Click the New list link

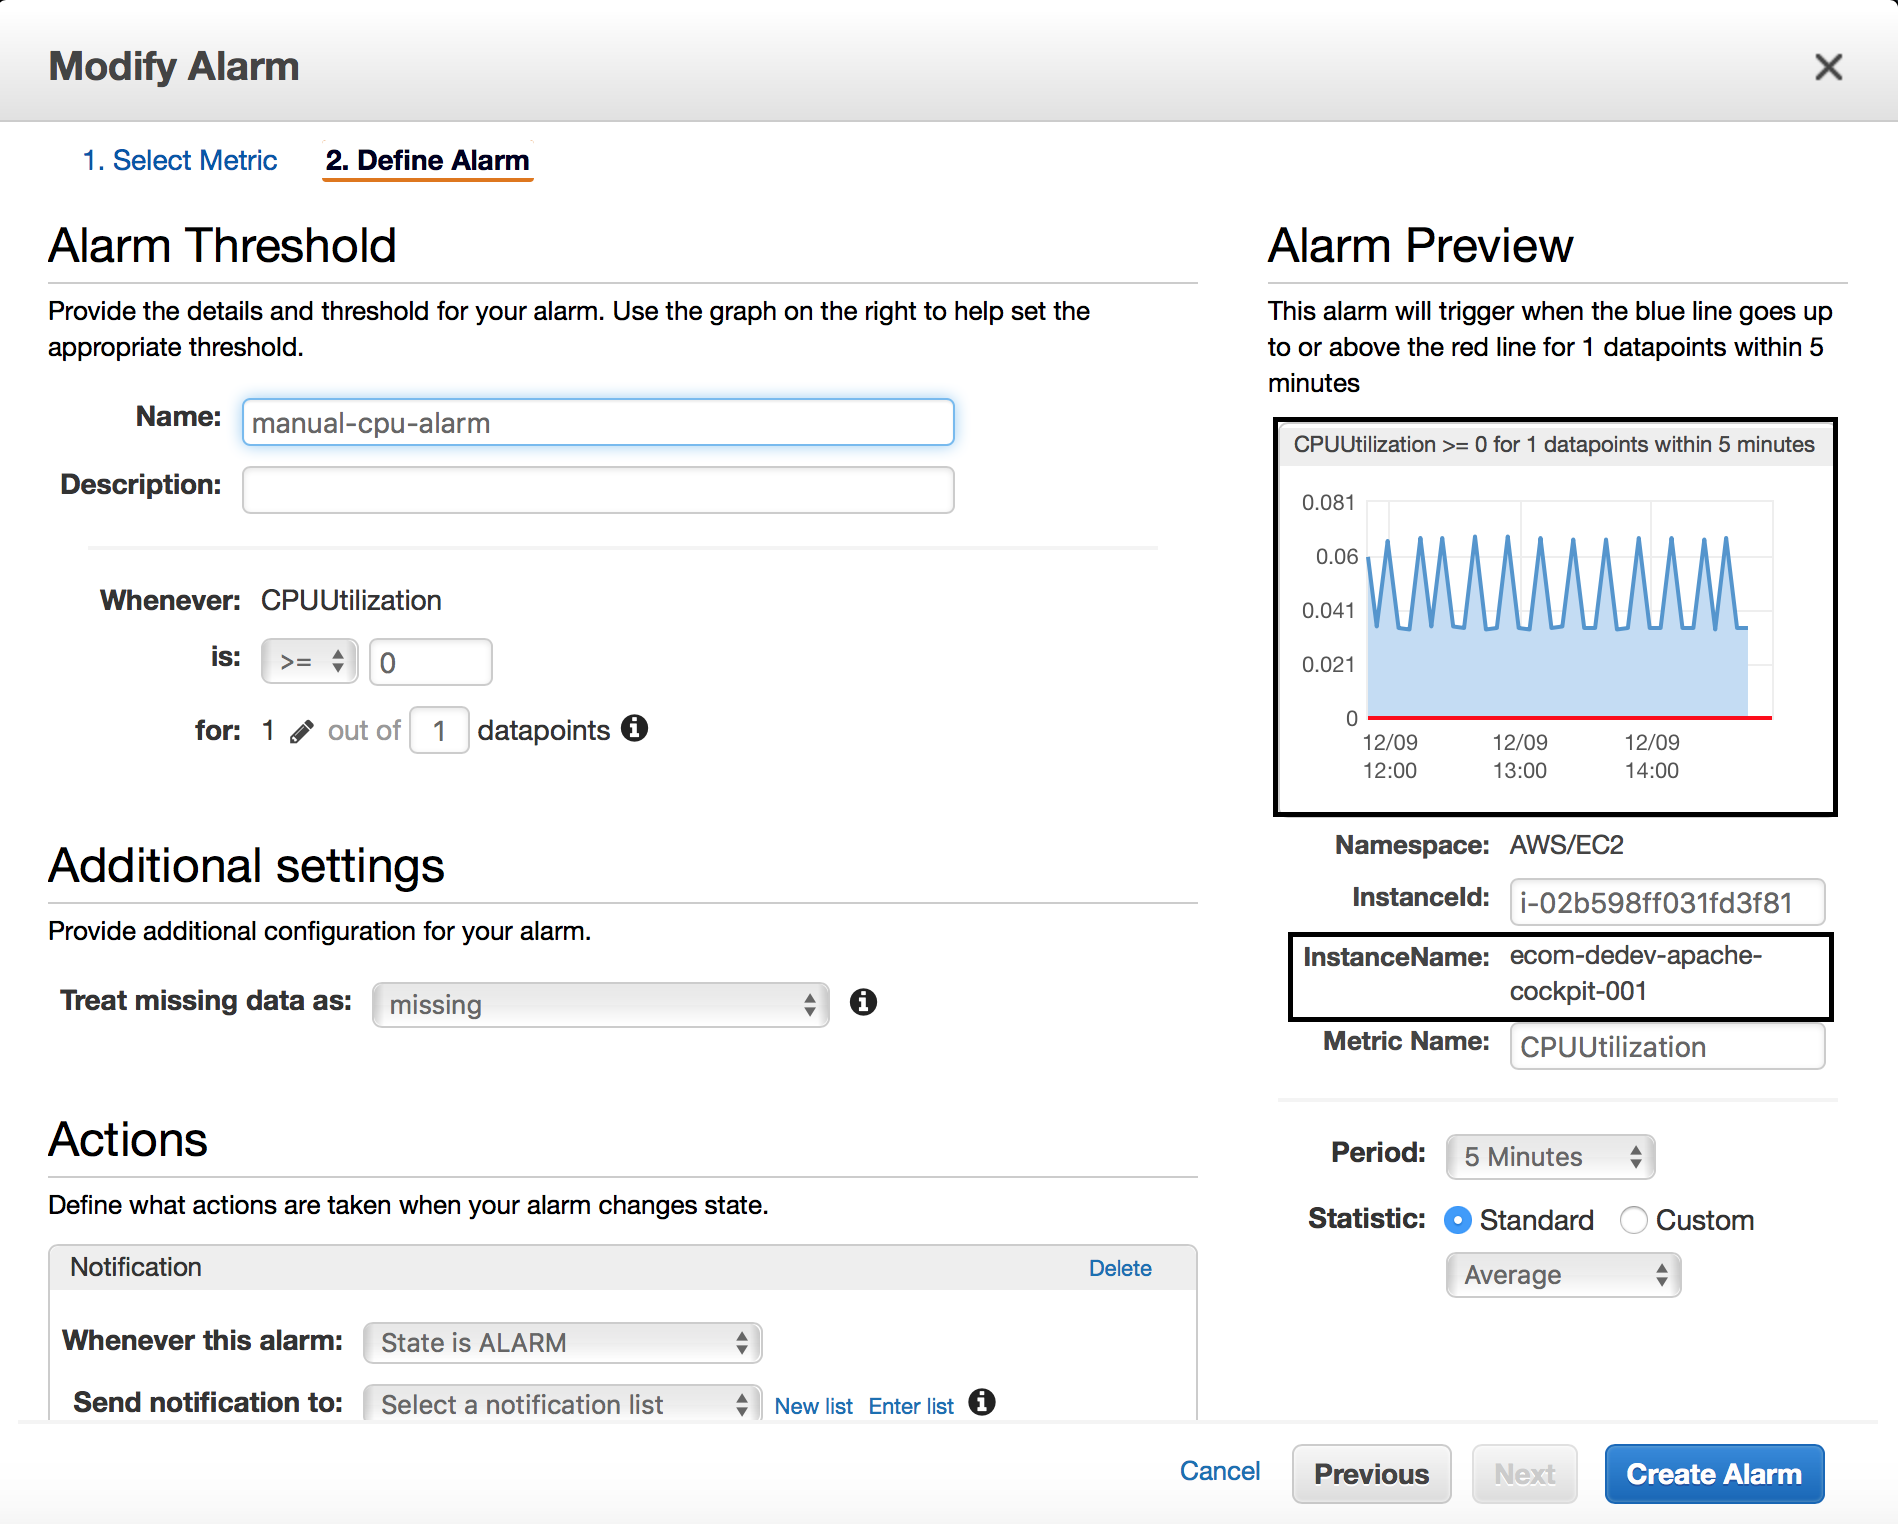click(813, 1406)
